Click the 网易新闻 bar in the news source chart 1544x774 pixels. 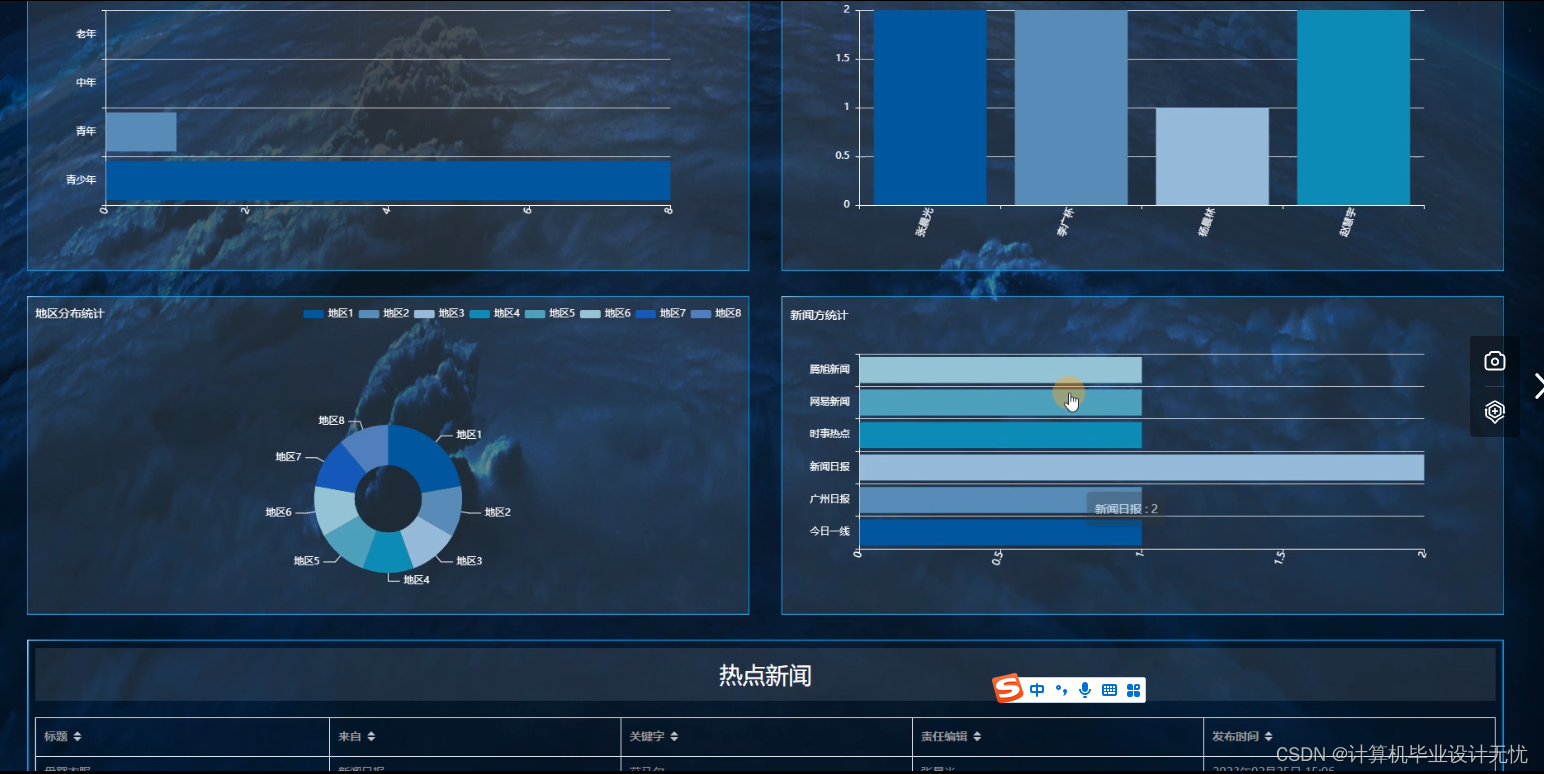pyautogui.click(x=1000, y=403)
